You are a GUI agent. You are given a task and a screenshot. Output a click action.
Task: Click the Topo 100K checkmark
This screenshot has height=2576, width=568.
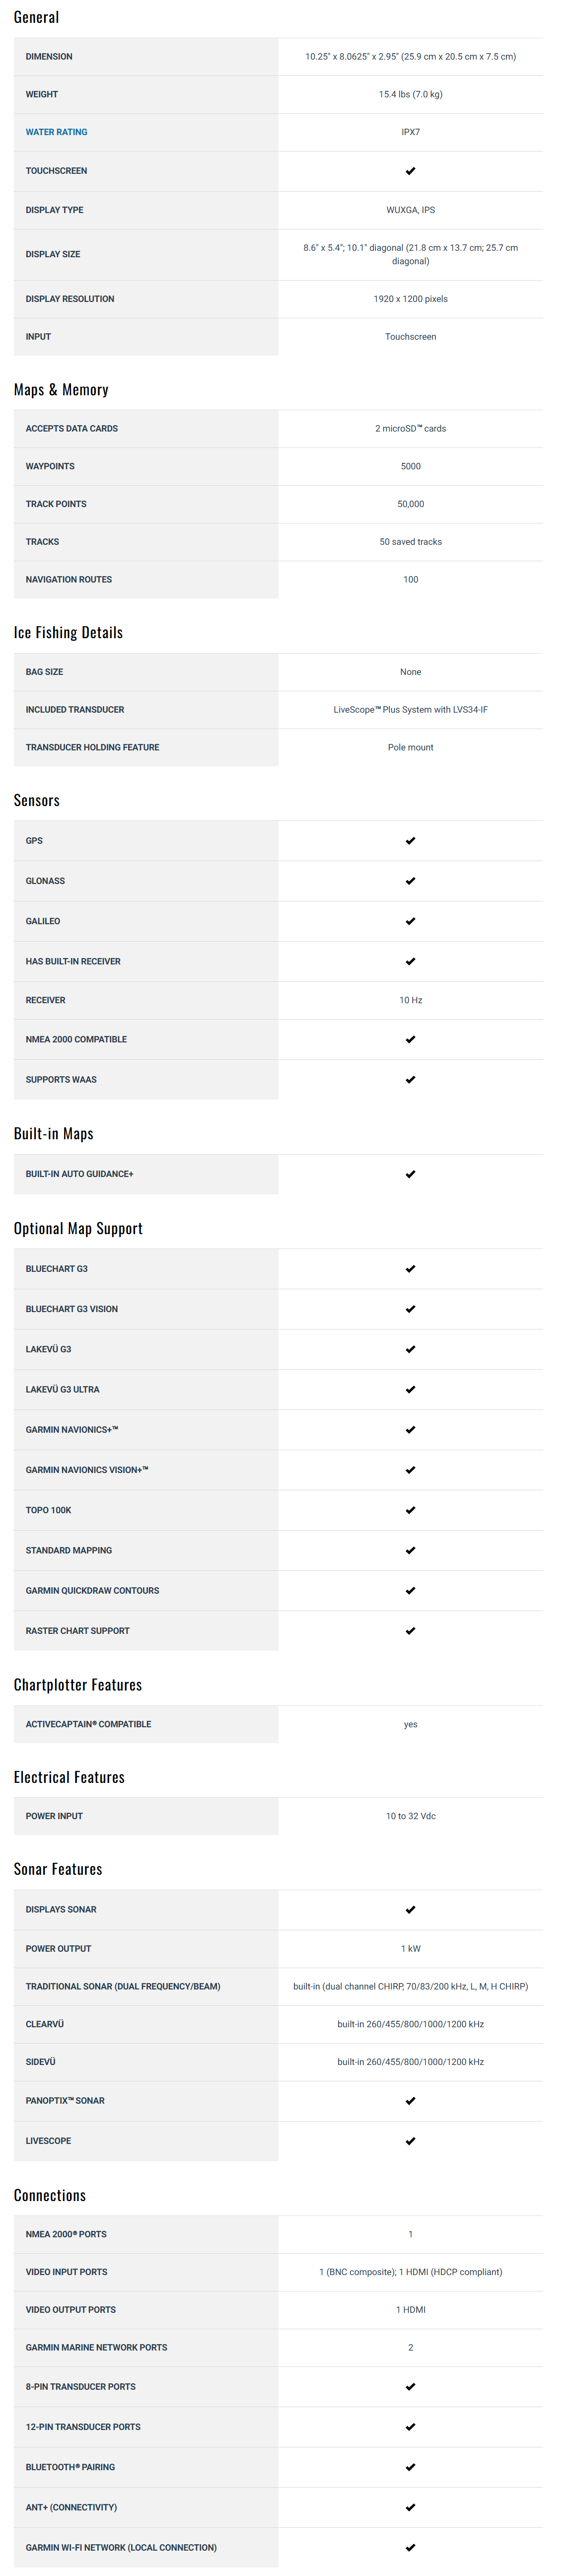pyautogui.click(x=410, y=1510)
